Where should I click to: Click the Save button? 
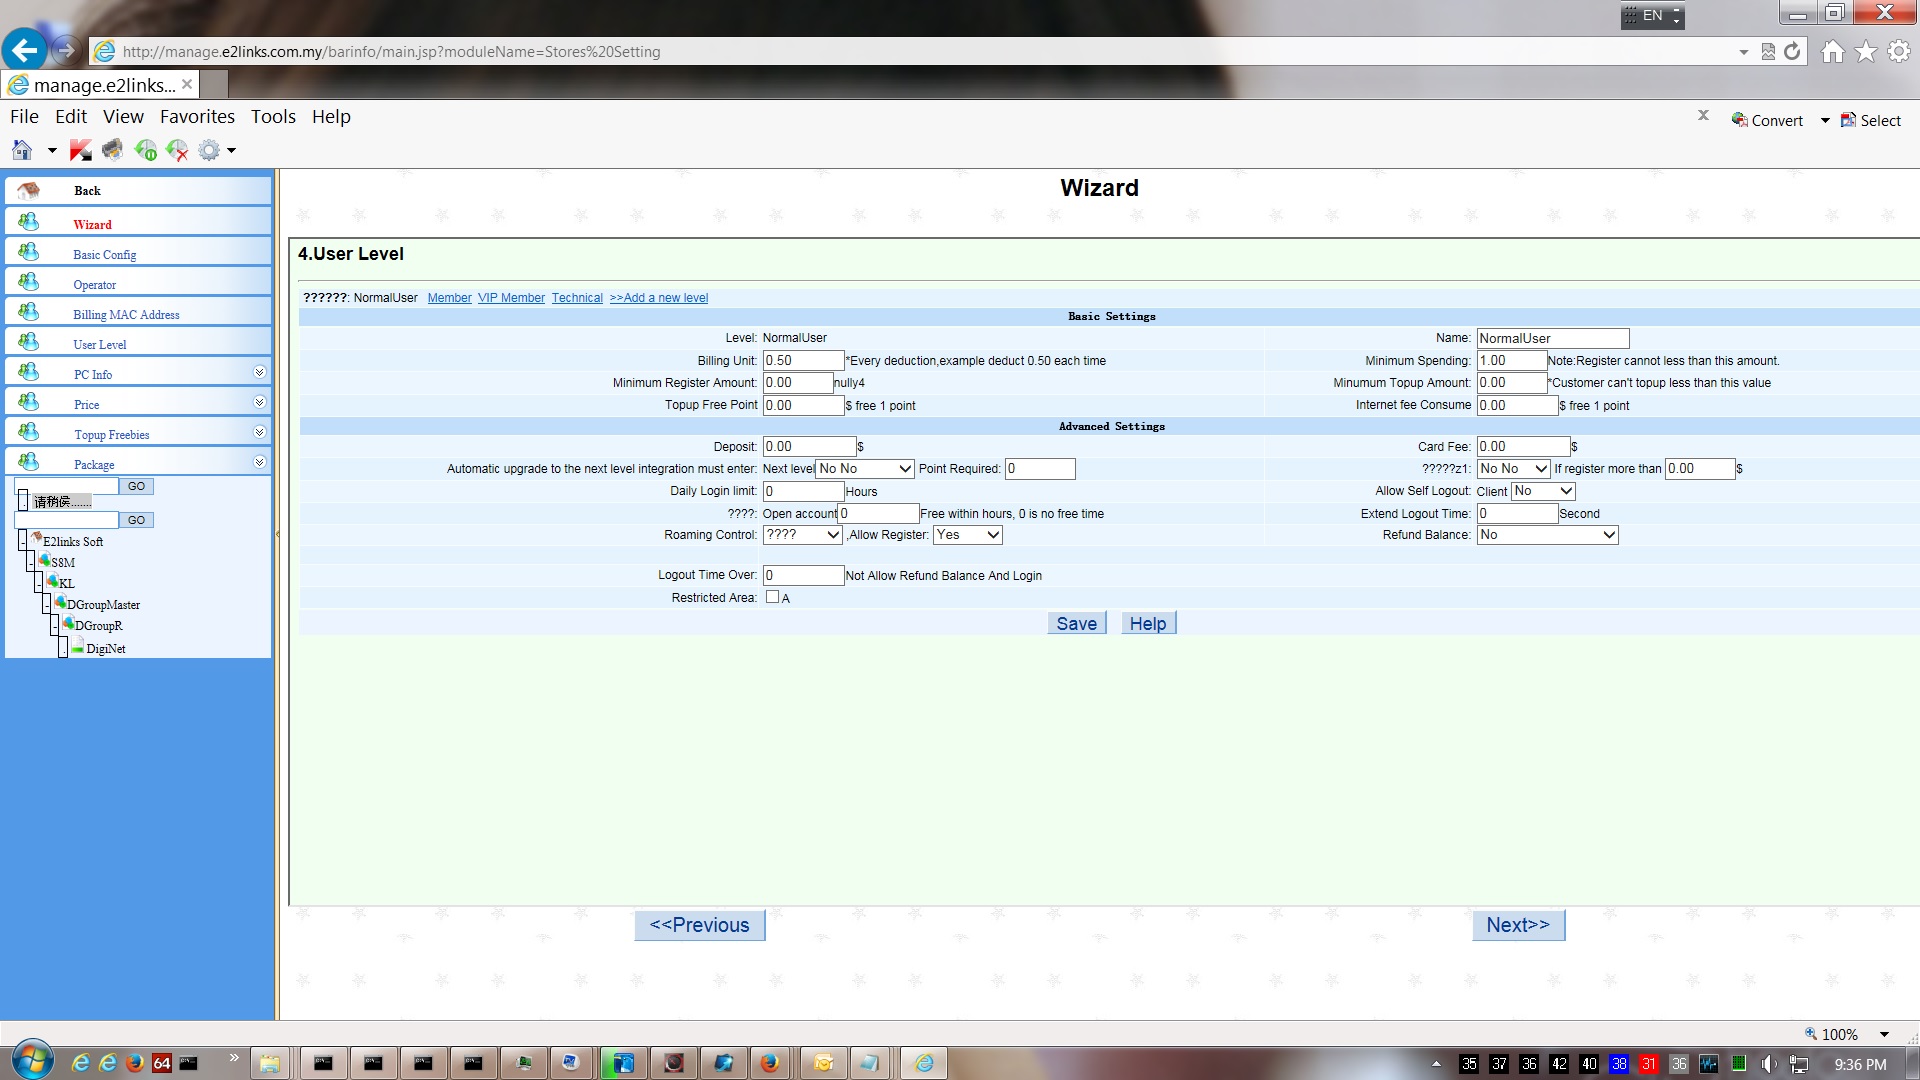point(1076,623)
